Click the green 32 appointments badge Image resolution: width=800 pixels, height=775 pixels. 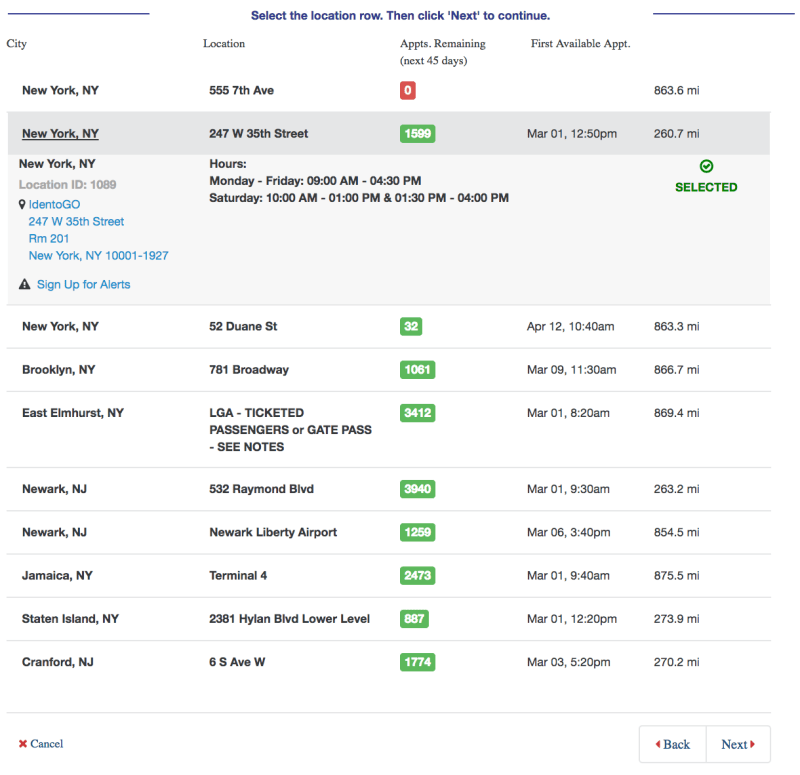(x=411, y=327)
